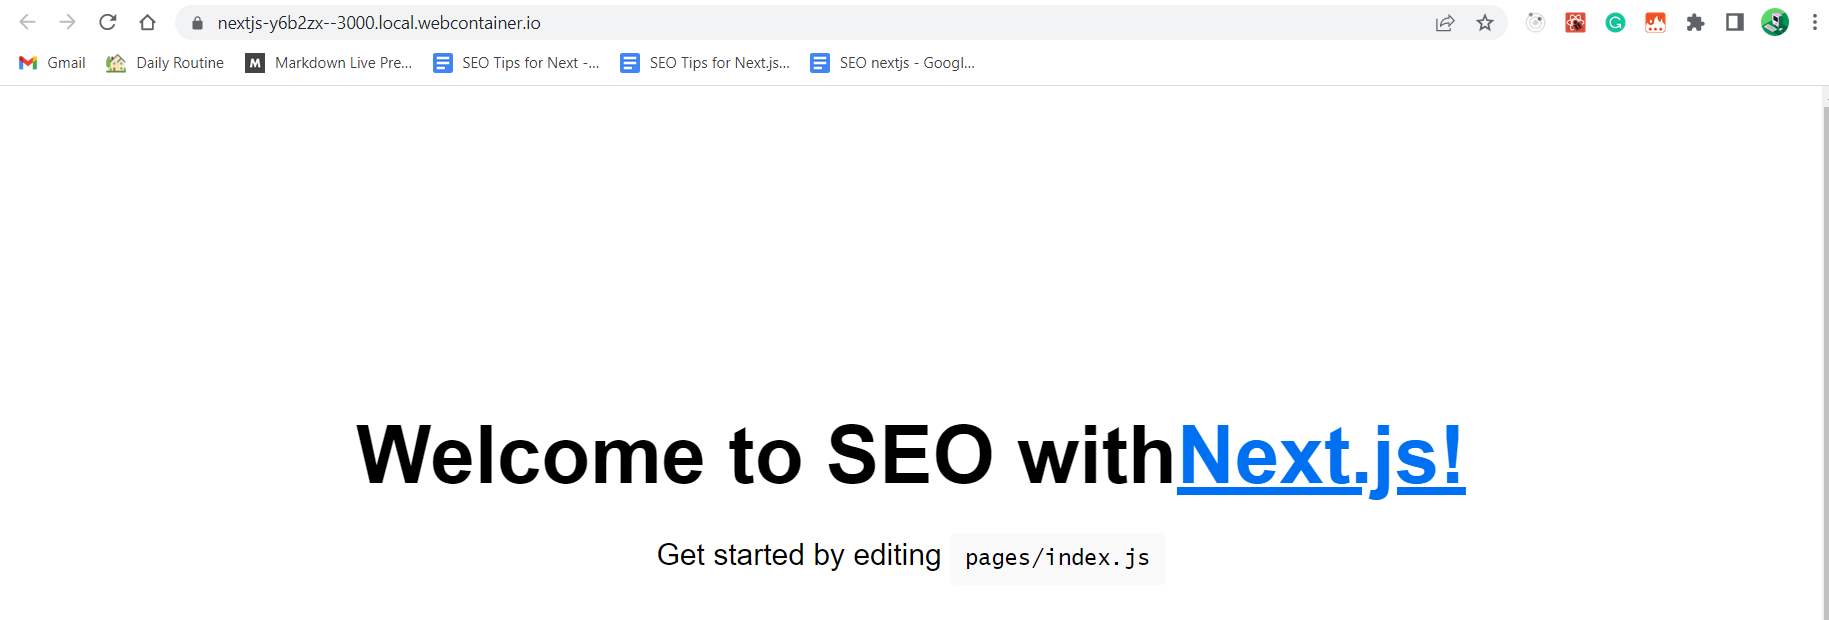Open the Daily Routine bookmark
Viewport: 1829px width, 620px height.
[165, 63]
